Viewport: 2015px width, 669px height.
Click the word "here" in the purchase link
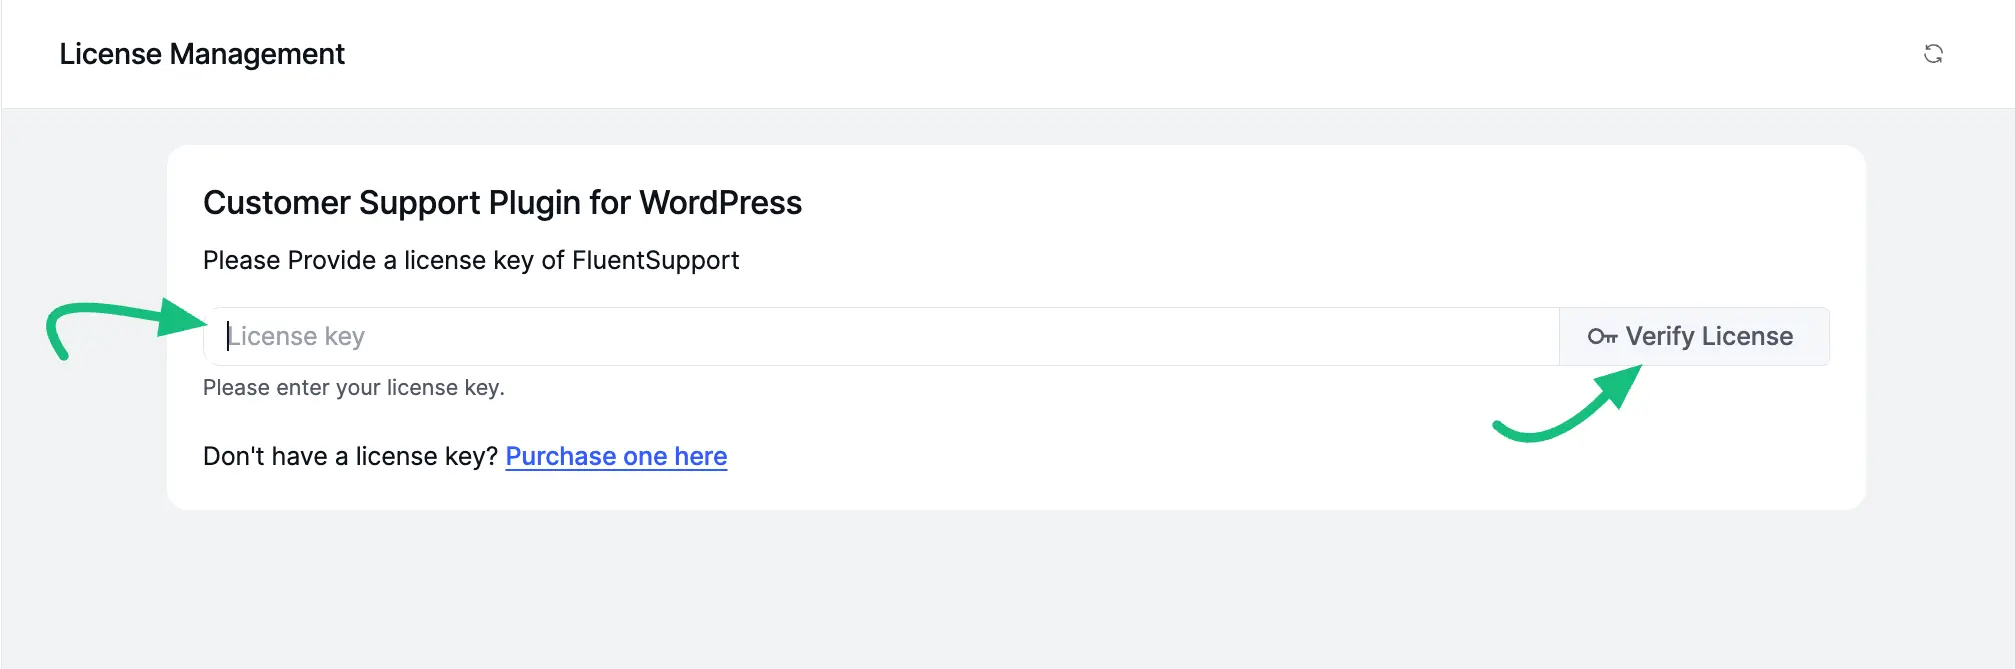(700, 457)
